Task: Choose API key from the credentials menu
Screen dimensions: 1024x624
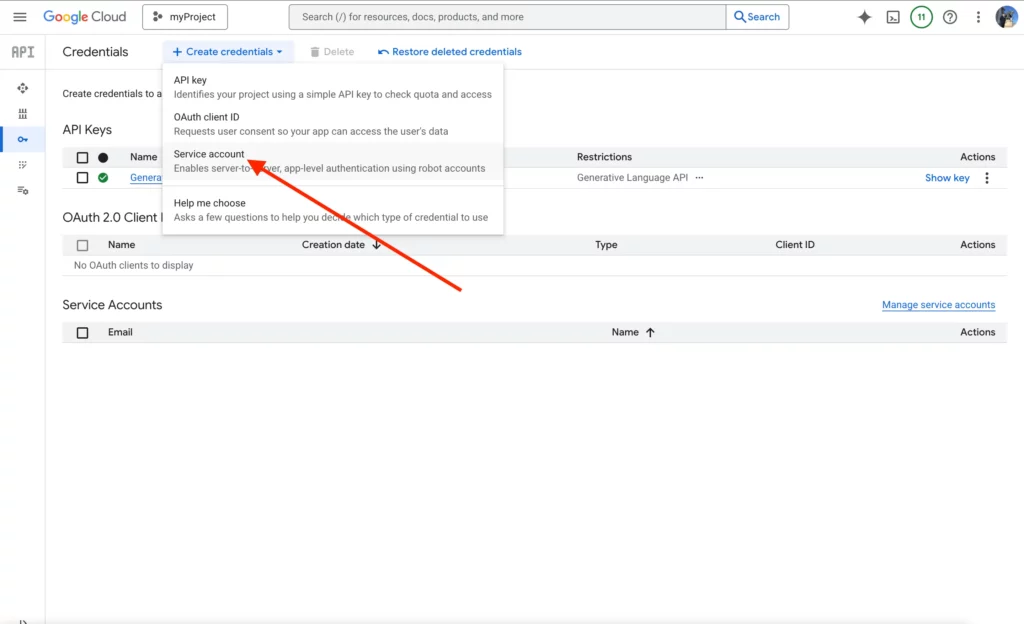Action: pyautogui.click(x=332, y=87)
